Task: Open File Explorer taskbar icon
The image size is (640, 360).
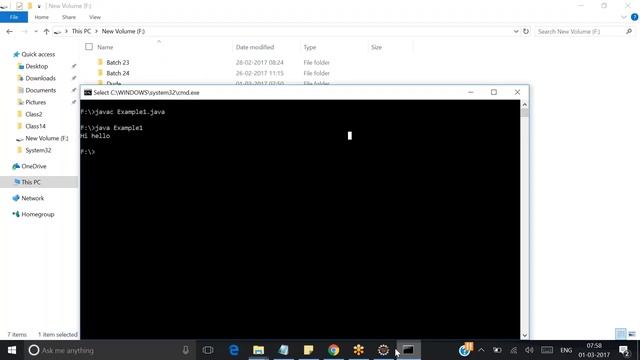Action: (x=258, y=350)
